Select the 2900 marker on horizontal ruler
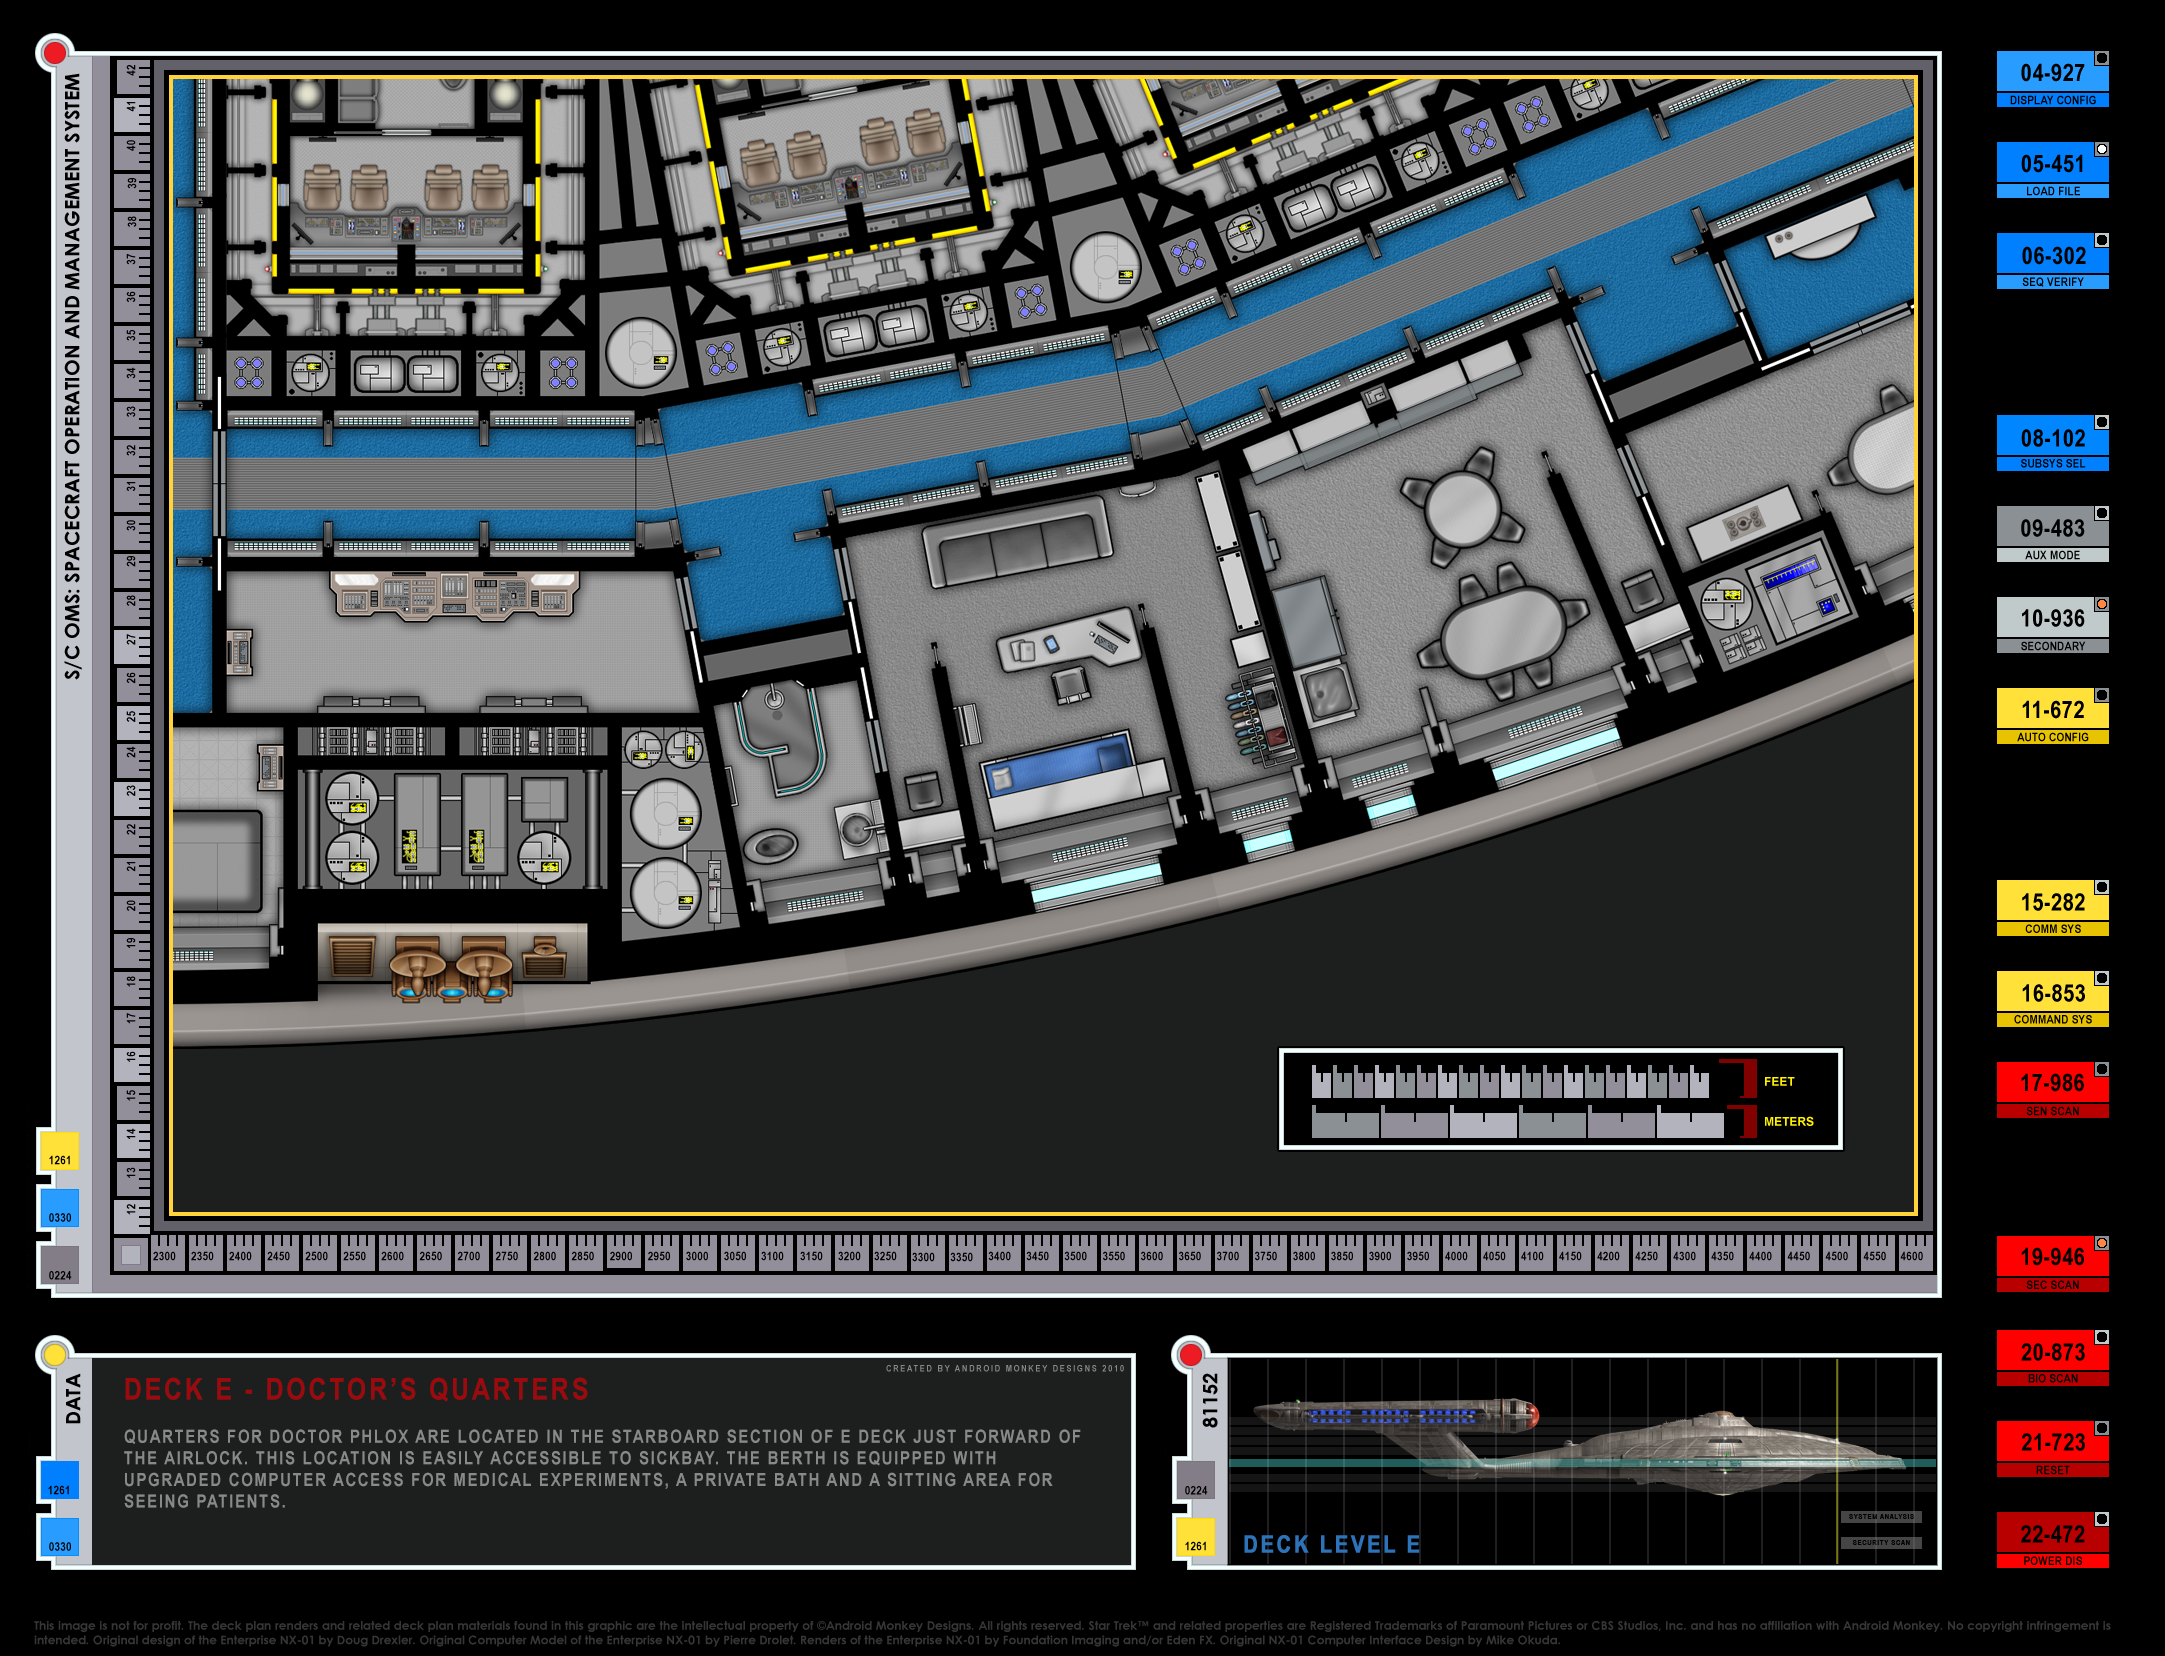 pyautogui.click(x=621, y=1256)
